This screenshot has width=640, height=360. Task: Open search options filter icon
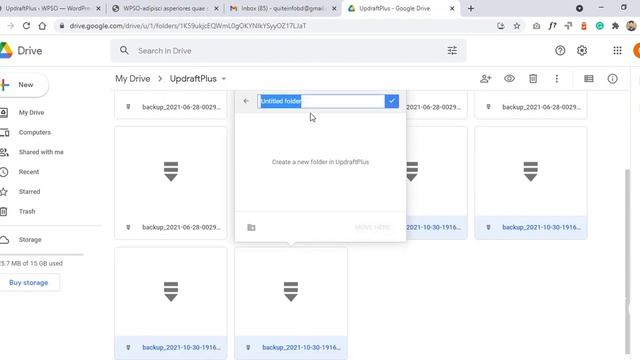click(x=452, y=51)
